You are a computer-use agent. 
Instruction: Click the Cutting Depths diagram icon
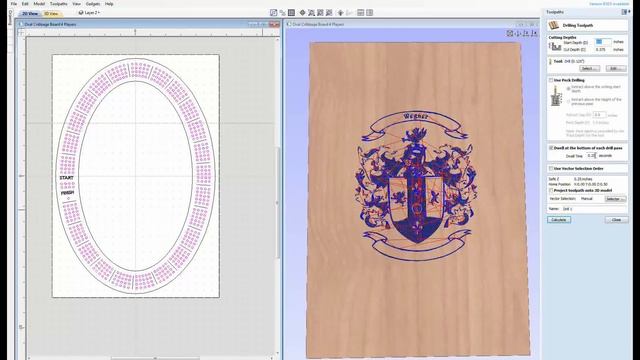[x=555, y=47]
